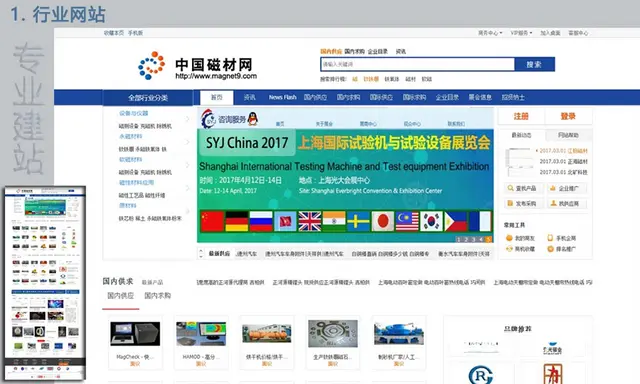Open the 商务中心 dropdown in the top bar
This screenshot has width=640, height=384.
[490, 33]
